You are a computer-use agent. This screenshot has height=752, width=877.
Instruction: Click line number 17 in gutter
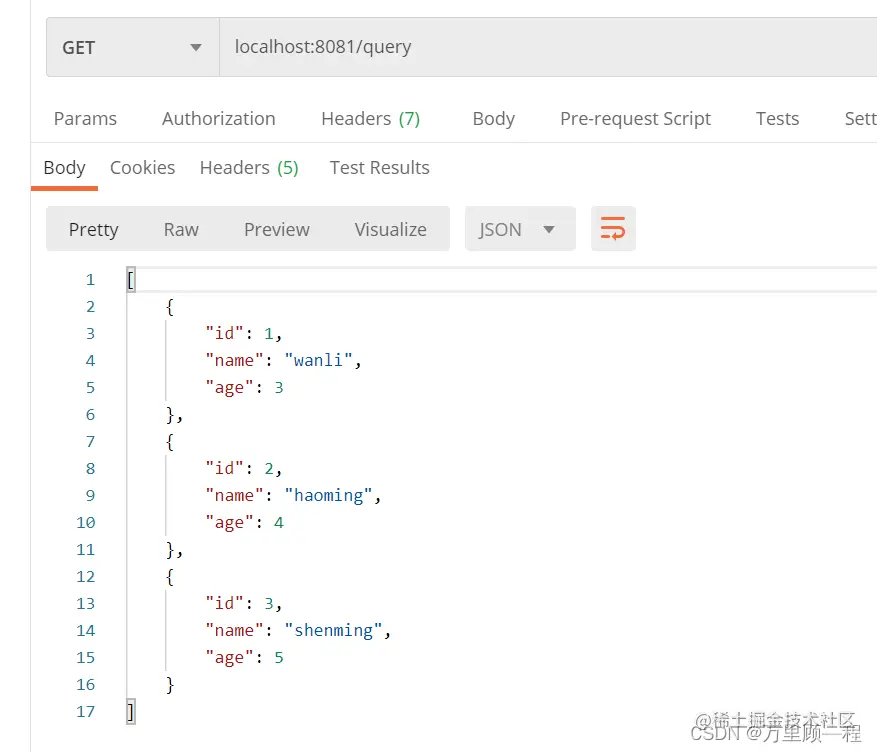click(86, 712)
